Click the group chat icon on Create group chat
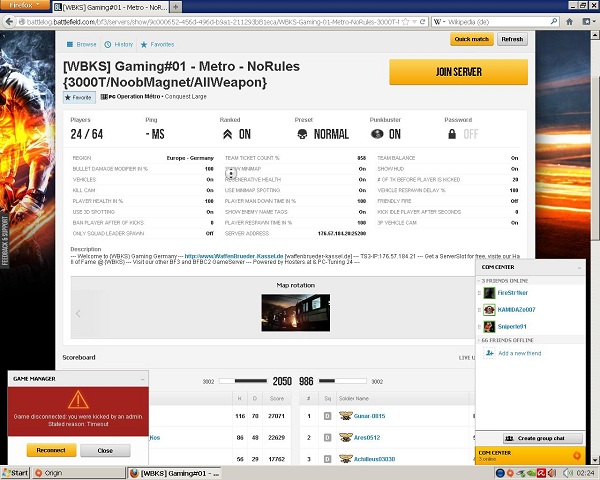600x480 pixels. 509,438
